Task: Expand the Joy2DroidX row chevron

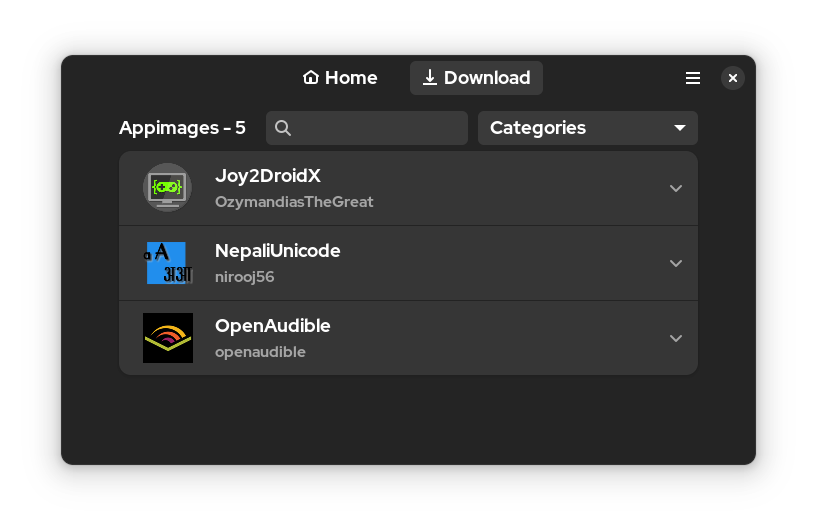Action: click(x=676, y=188)
